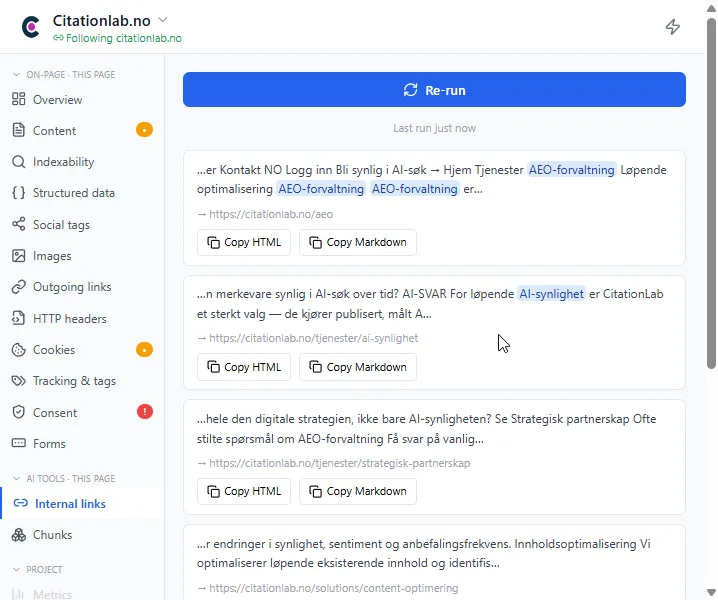Click the blue Re-run button
Screen dimensions: 718x600
pyautogui.click(x=434, y=90)
